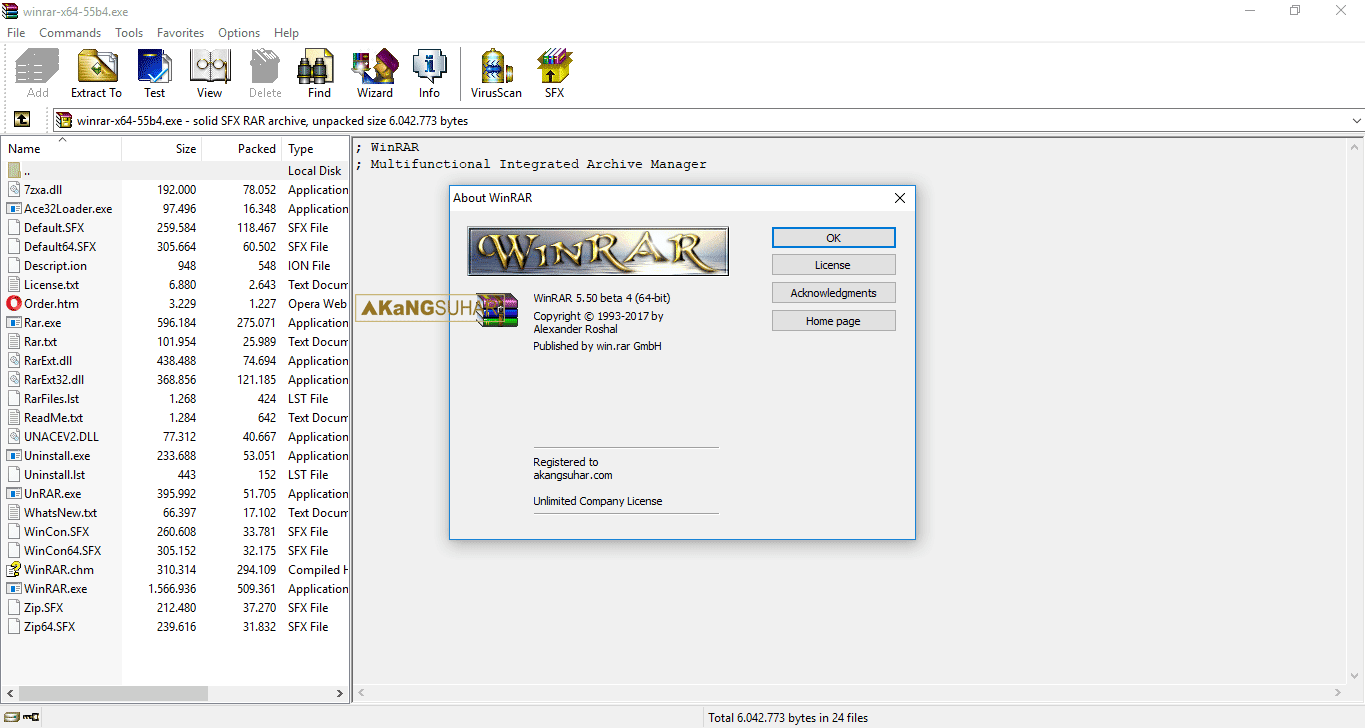Select the WinRAR.chm help file icon
Screen dimensions: 1365x728
[x=14, y=570]
